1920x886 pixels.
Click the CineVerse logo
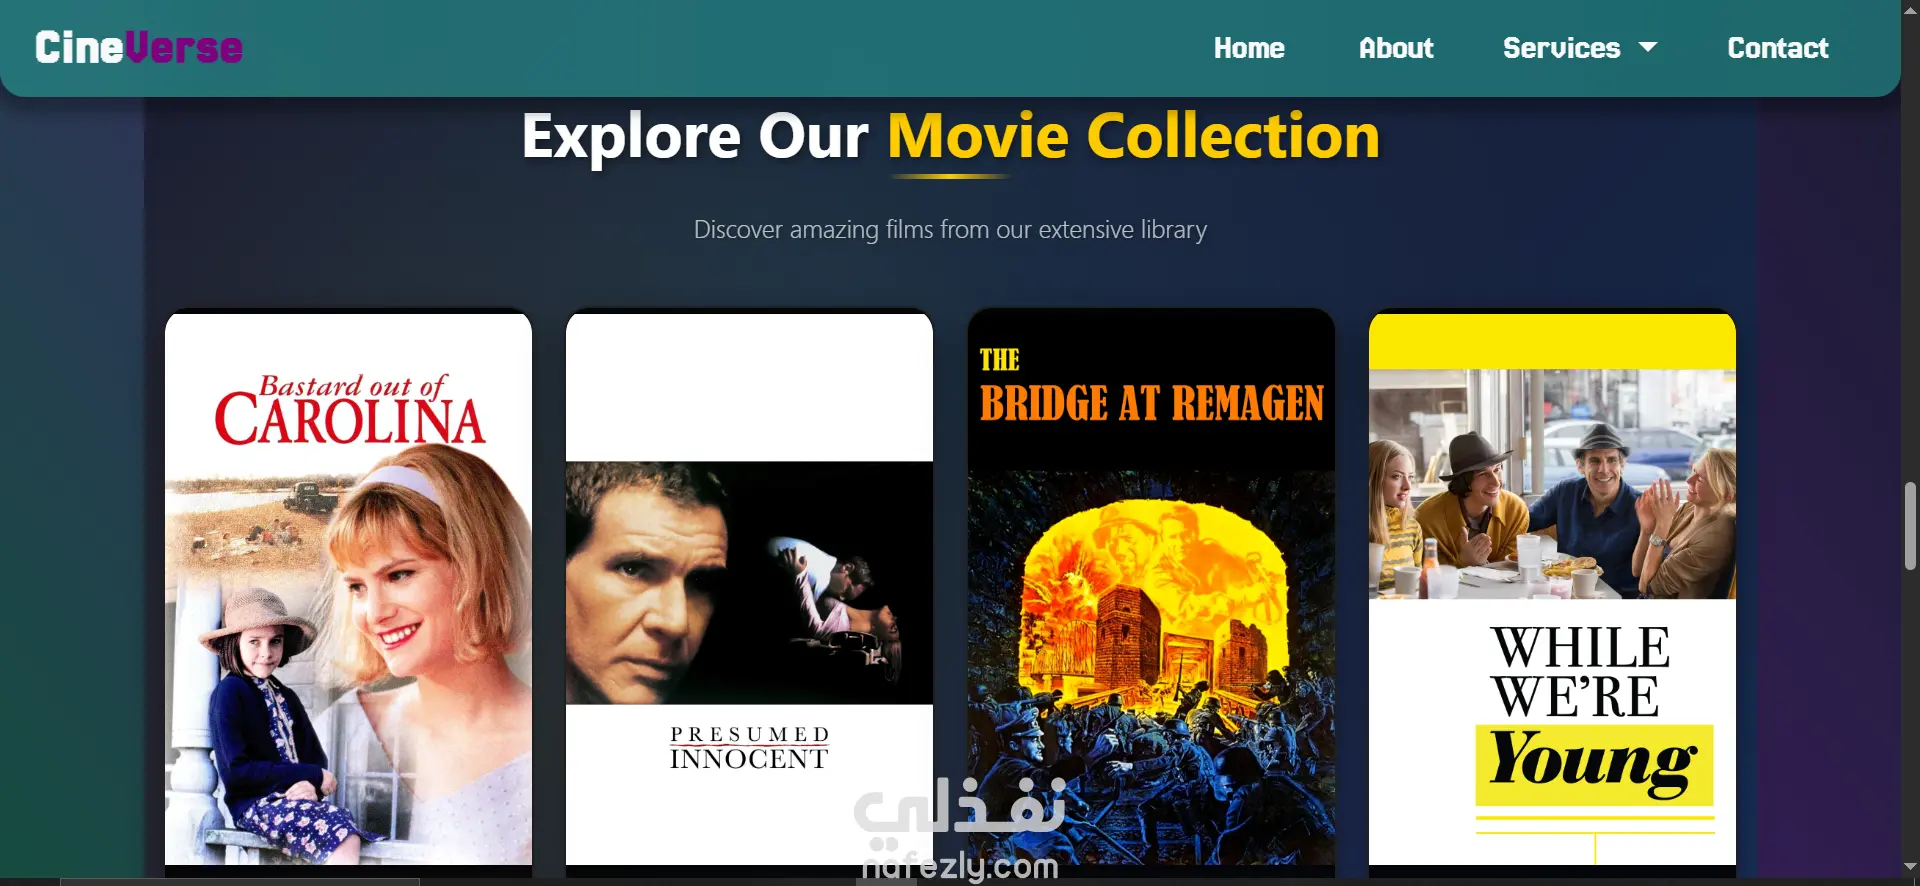(138, 47)
